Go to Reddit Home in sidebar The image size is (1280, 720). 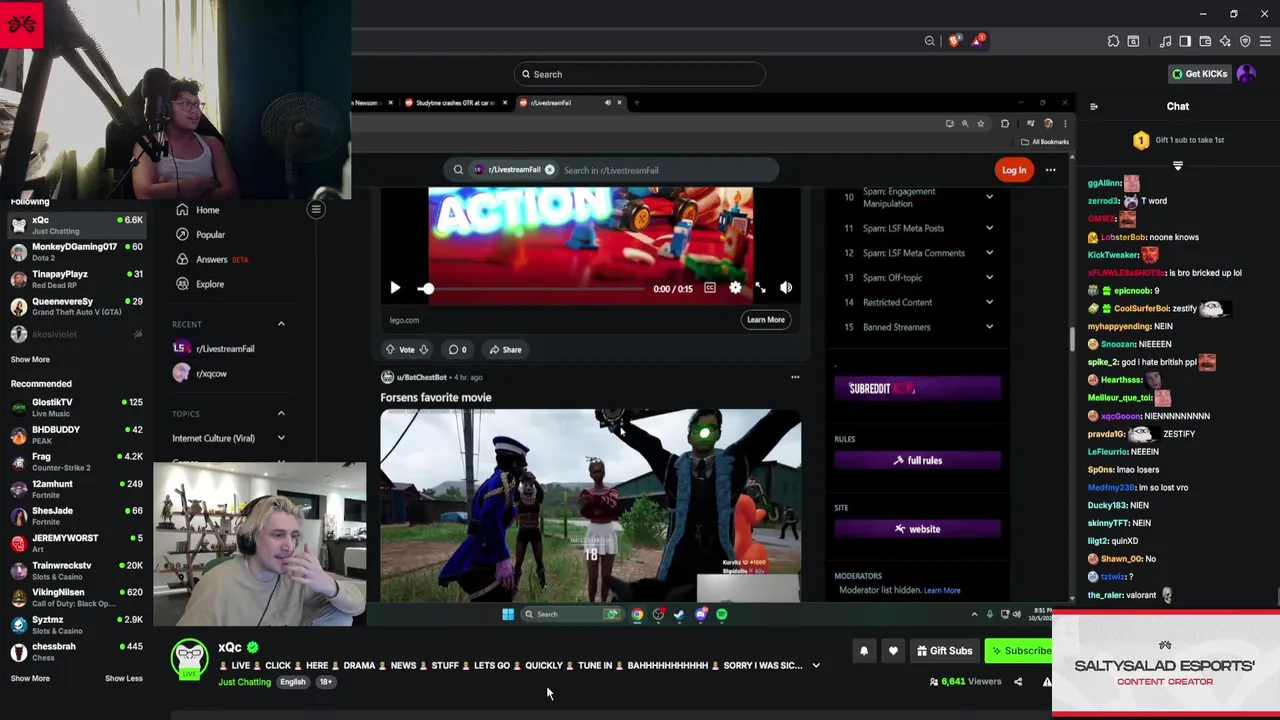coord(198,210)
